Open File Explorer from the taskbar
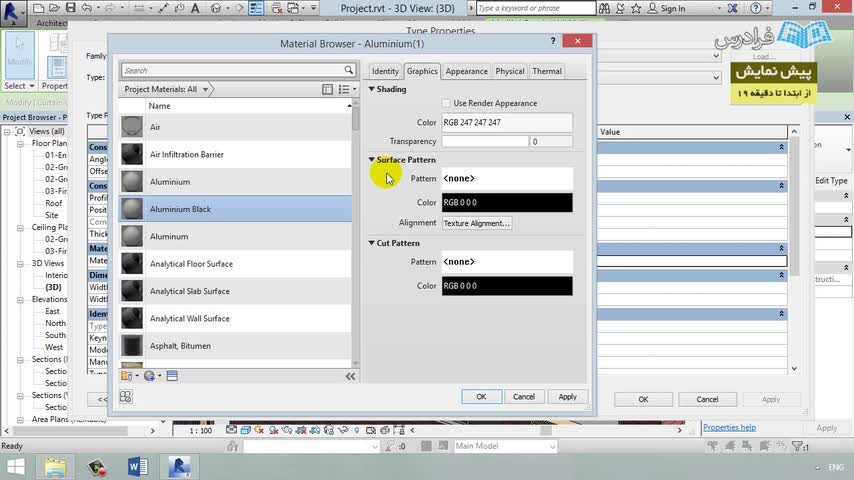 click(x=55, y=467)
